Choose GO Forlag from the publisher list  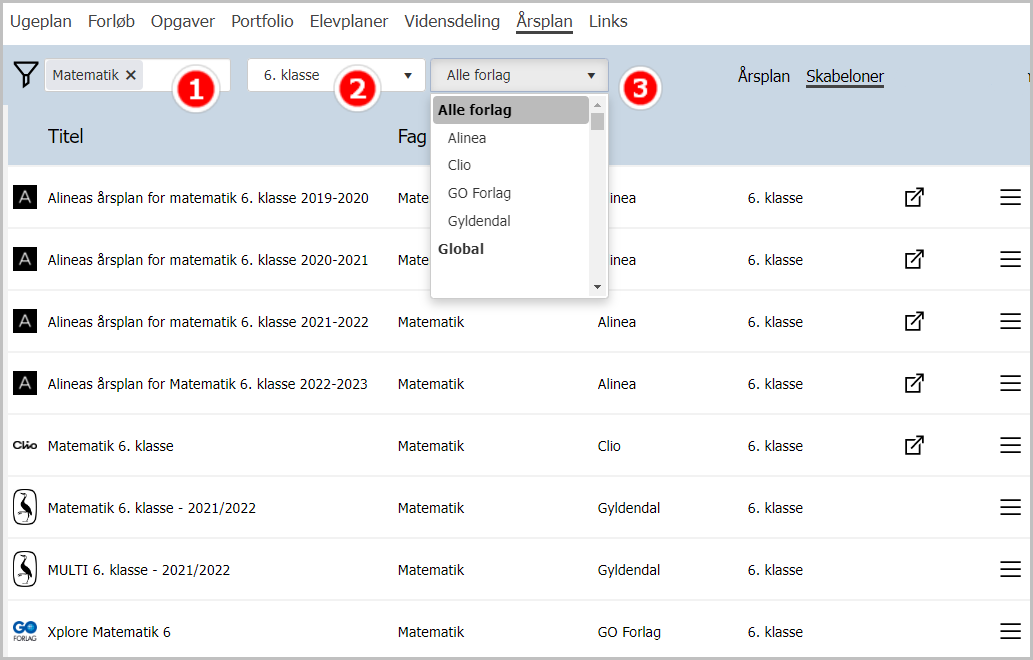(479, 193)
